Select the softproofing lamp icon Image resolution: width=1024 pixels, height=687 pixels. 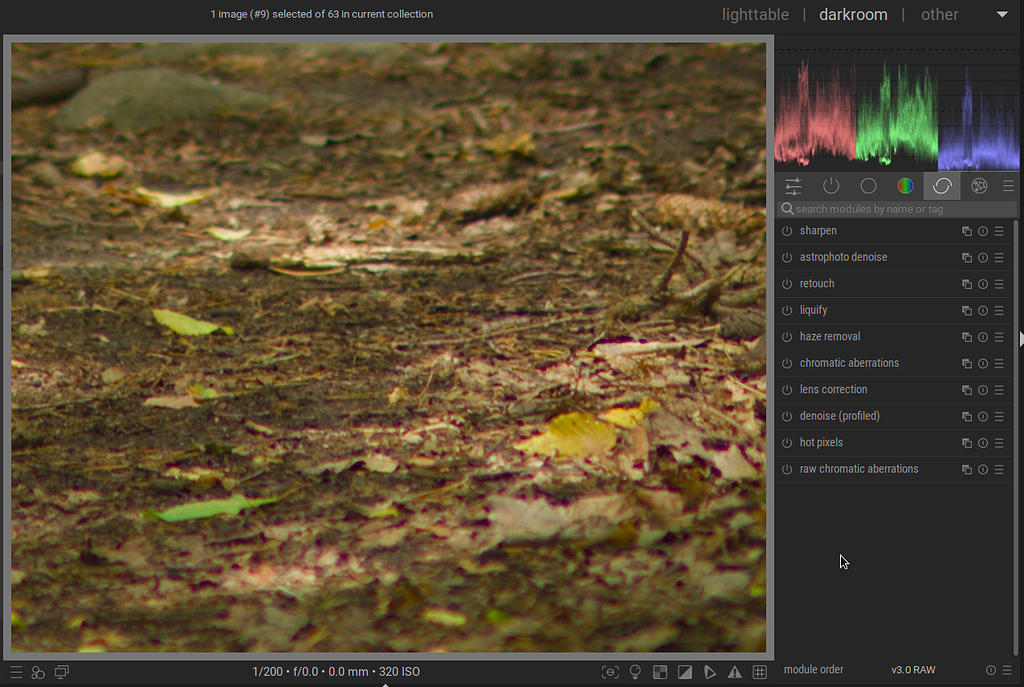634,671
